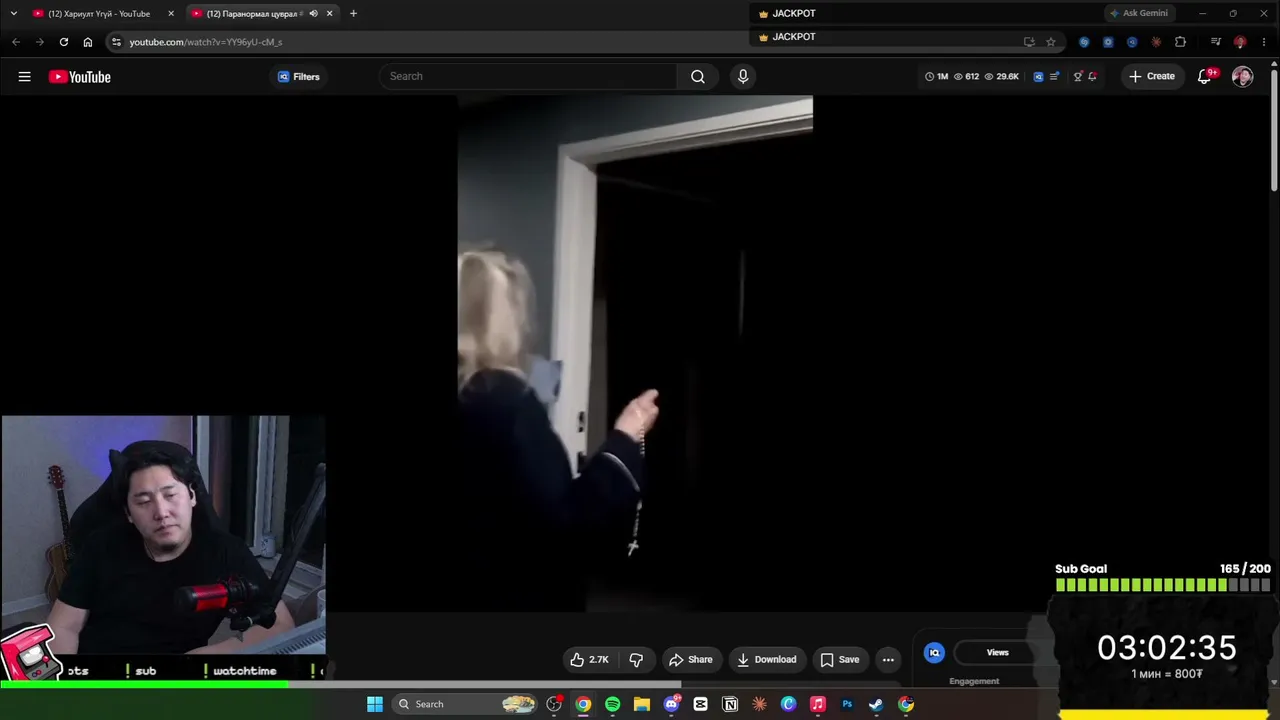The height and width of the screenshot is (720, 1280).
Task: Download the video
Action: point(767,660)
